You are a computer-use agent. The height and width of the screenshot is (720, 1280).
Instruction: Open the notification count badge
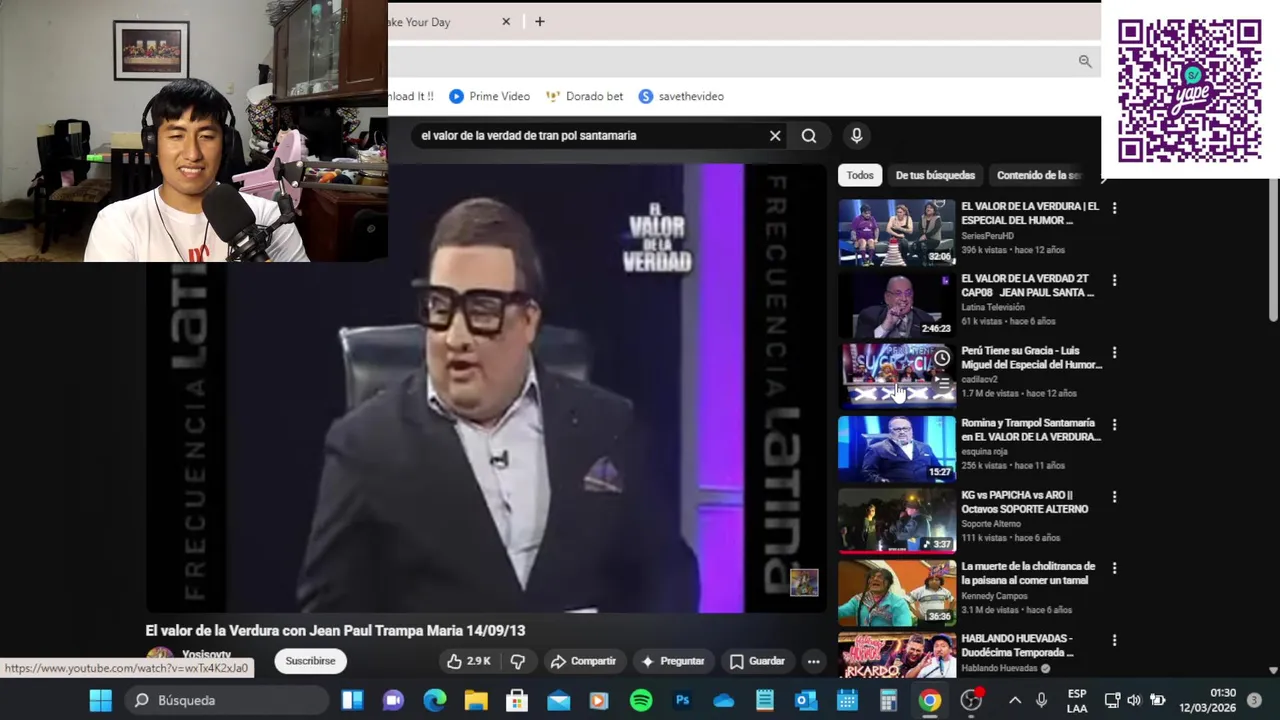click(1255, 701)
